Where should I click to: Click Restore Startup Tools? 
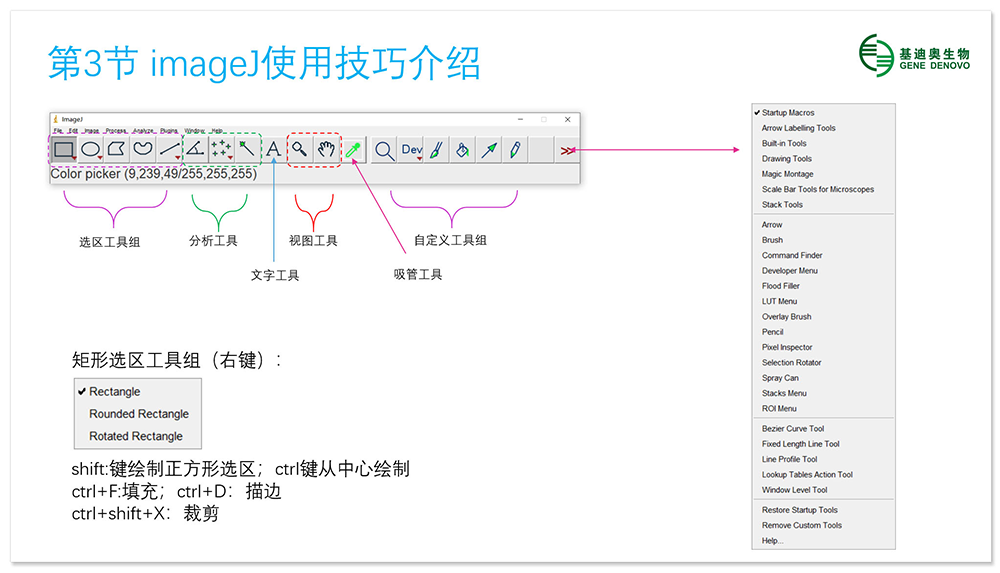tap(823, 510)
